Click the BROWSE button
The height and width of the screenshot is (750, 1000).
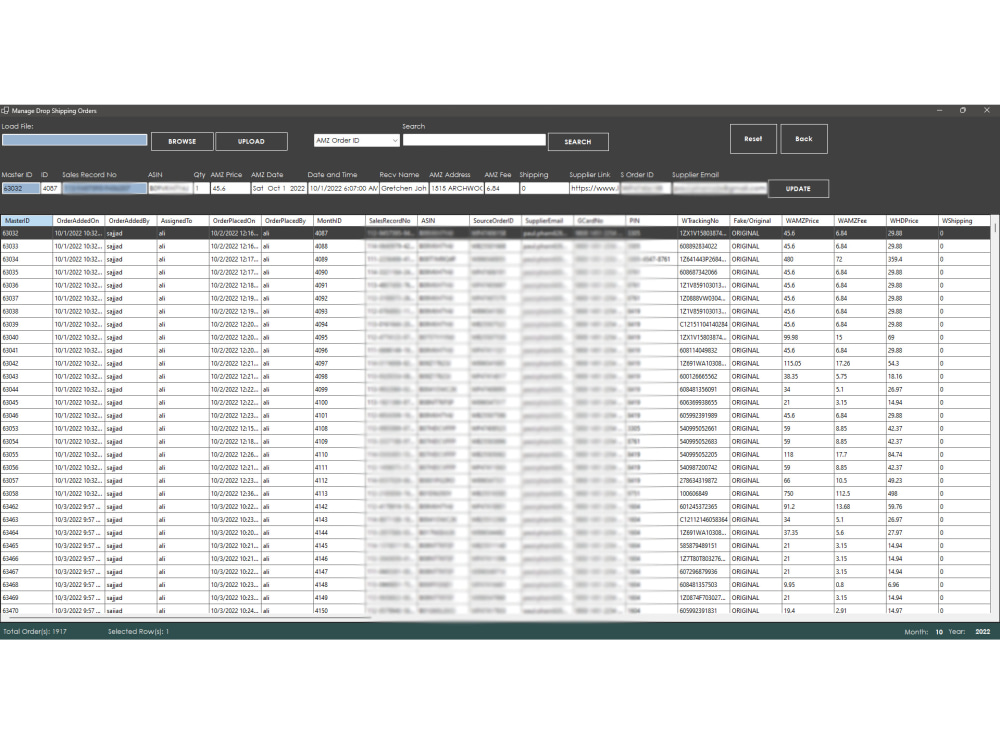[x=182, y=142]
